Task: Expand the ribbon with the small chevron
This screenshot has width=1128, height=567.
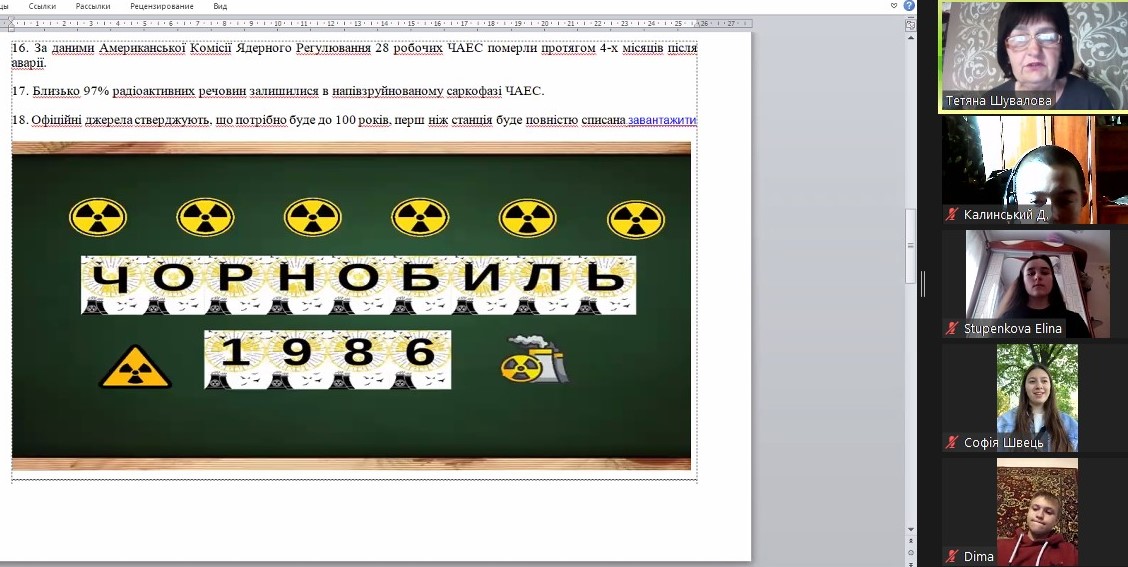Action: (894, 5)
